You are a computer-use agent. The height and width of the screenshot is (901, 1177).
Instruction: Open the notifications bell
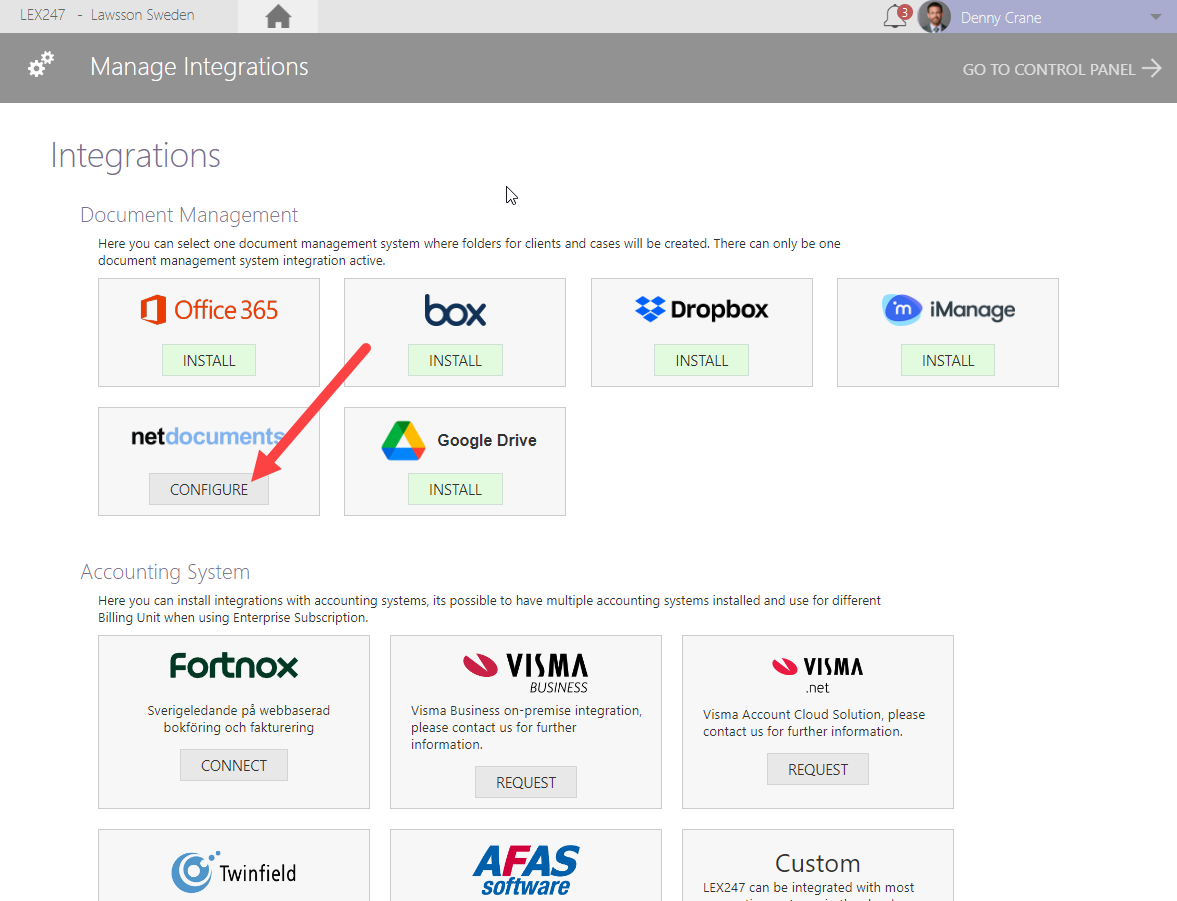[896, 17]
